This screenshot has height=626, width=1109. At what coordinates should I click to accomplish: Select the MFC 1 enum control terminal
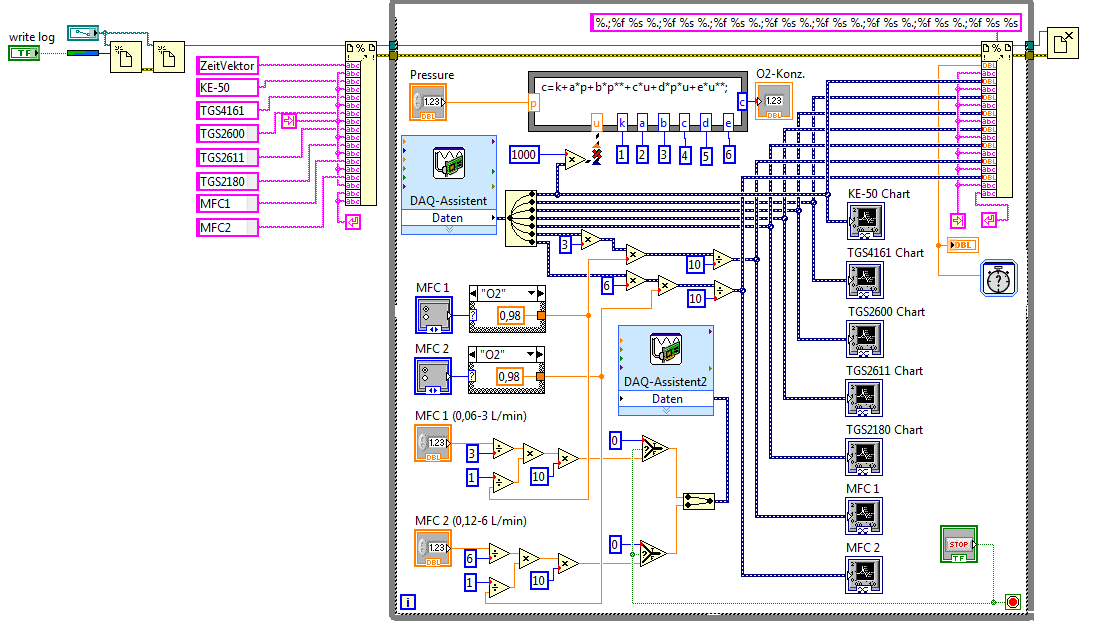434,315
